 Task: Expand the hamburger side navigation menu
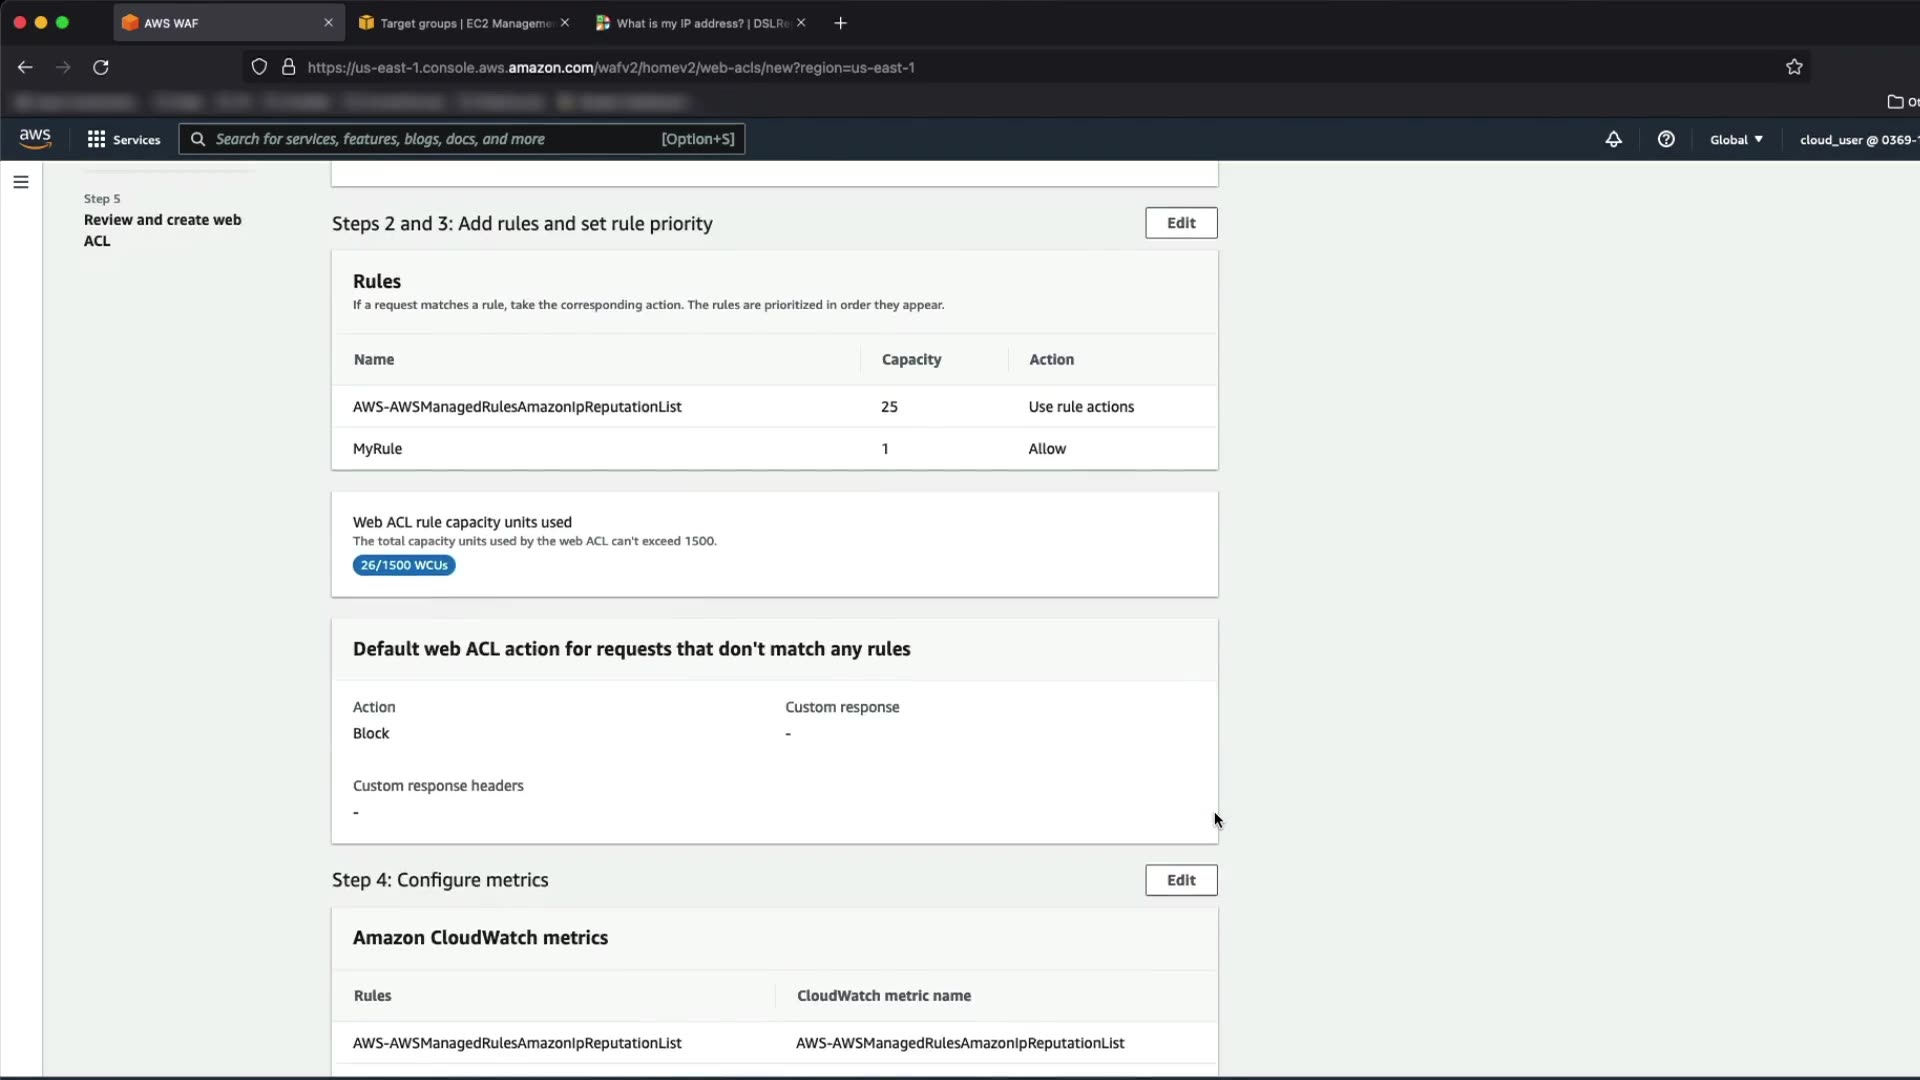(21, 182)
